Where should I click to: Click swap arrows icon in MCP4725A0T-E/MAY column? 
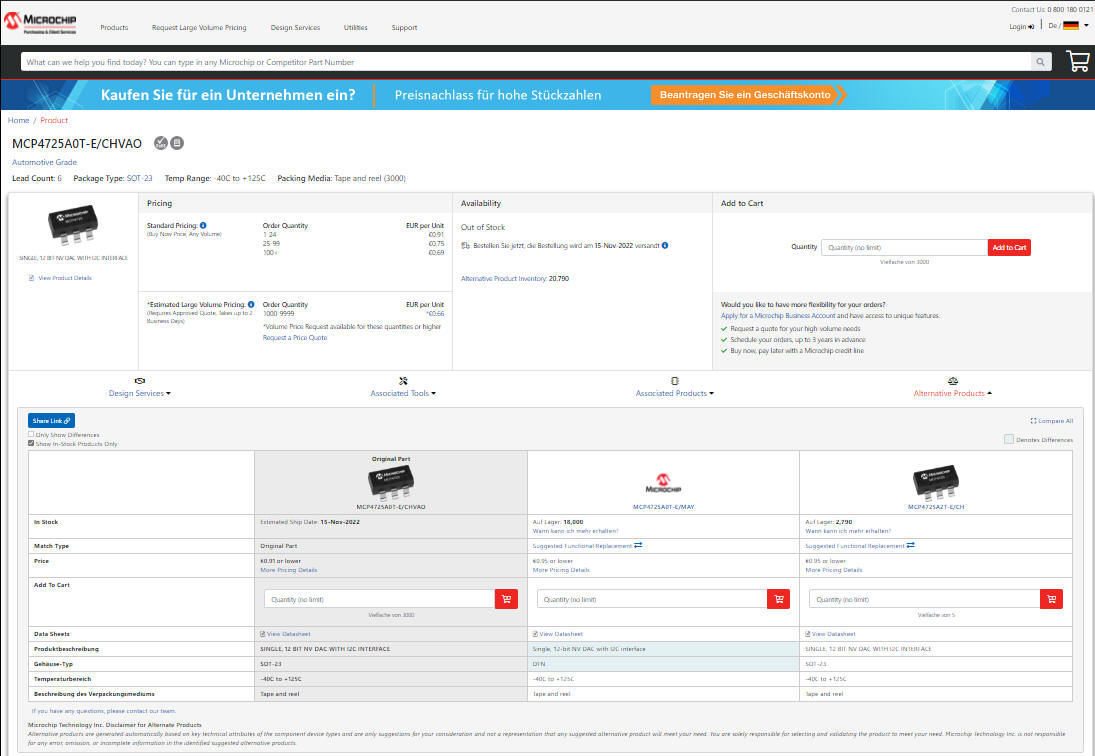coord(638,545)
